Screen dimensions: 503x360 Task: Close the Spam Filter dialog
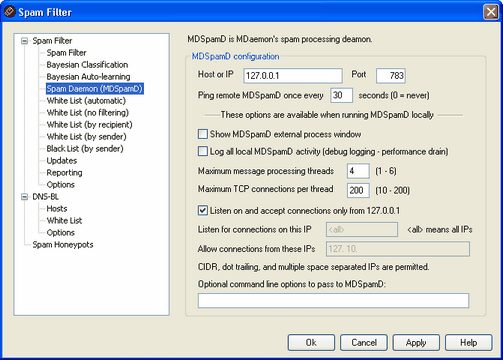click(491, 12)
